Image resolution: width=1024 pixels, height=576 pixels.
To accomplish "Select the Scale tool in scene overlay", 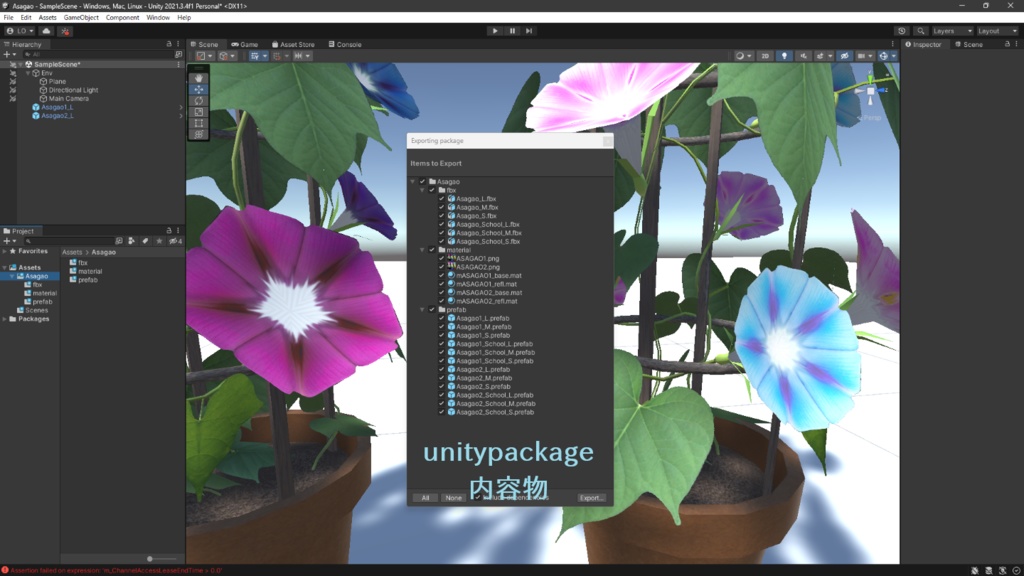I will [199, 112].
